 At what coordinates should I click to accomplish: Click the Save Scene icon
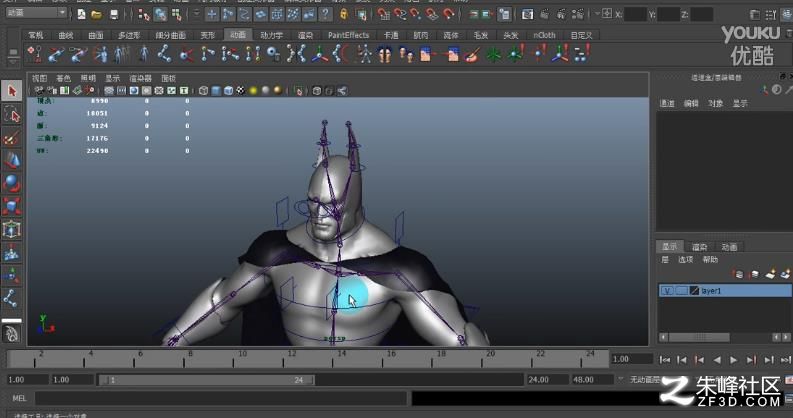[114, 15]
